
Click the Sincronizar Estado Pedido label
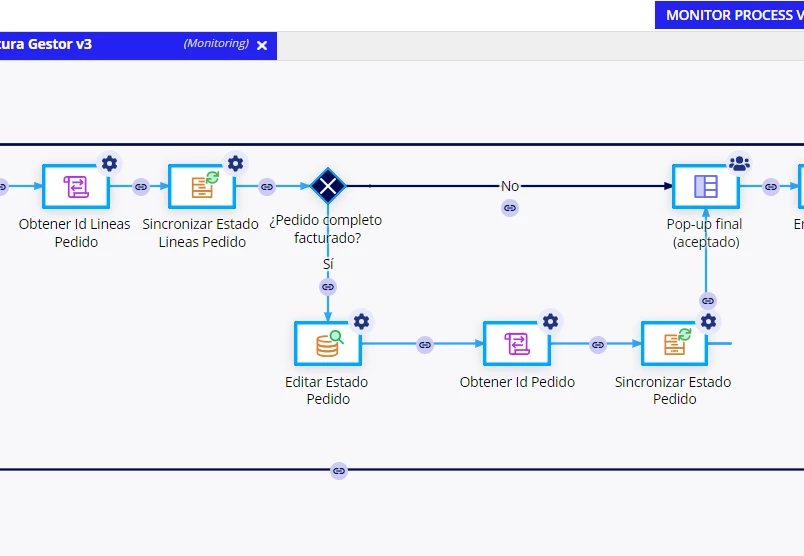coord(673,390)
